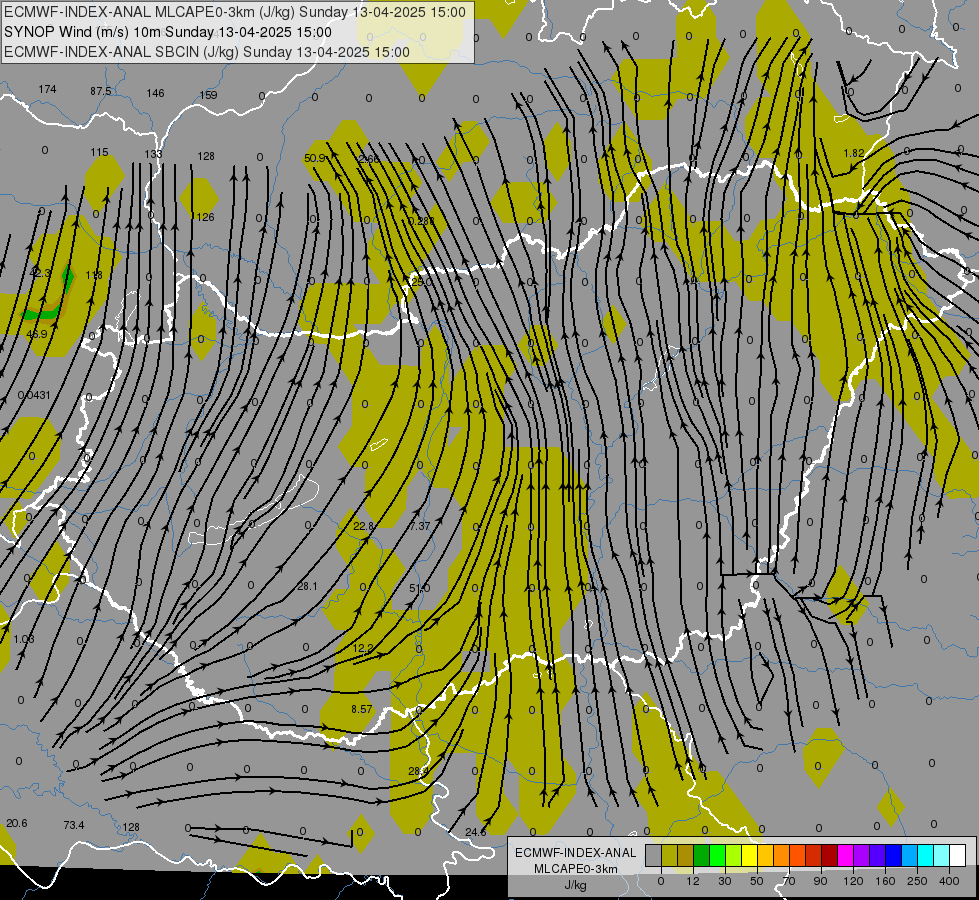This screenshot has width=979, height=900.
Task: Click the MLCAPE0-3km title line at top
Action: pyautogui.click(x=235, y=12)
